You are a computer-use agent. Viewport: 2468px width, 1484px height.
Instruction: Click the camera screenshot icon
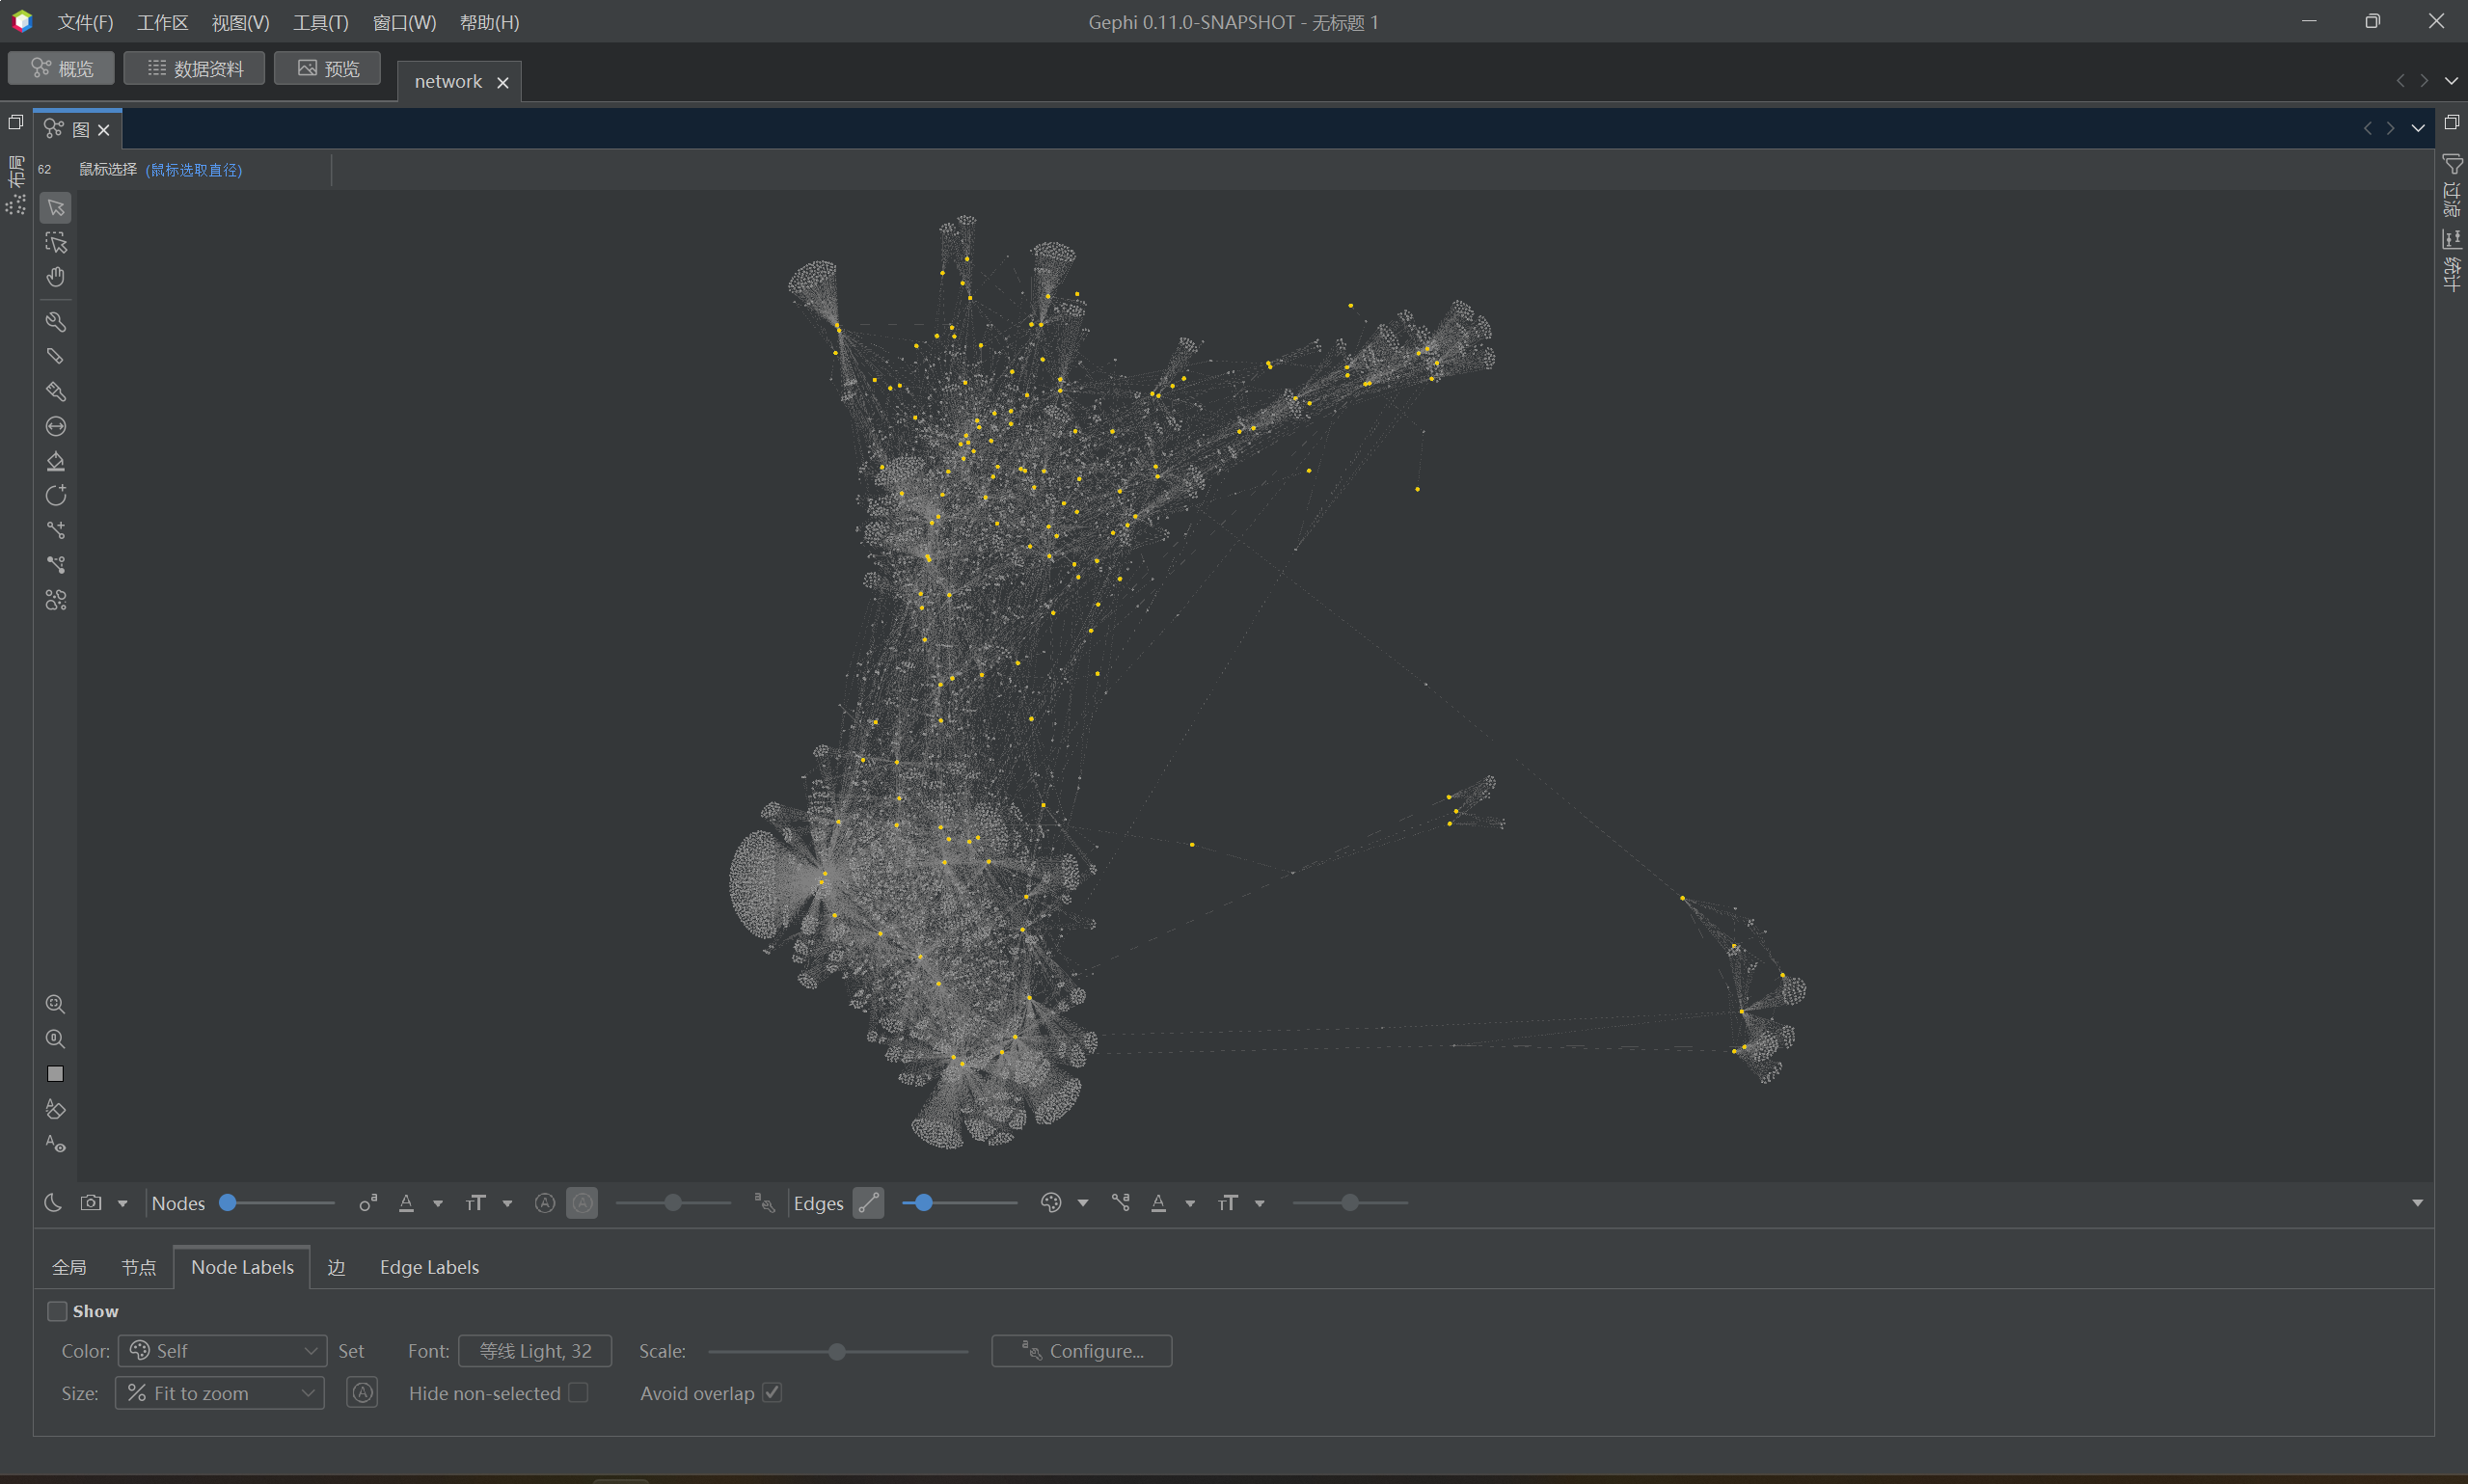(91, 1203)
